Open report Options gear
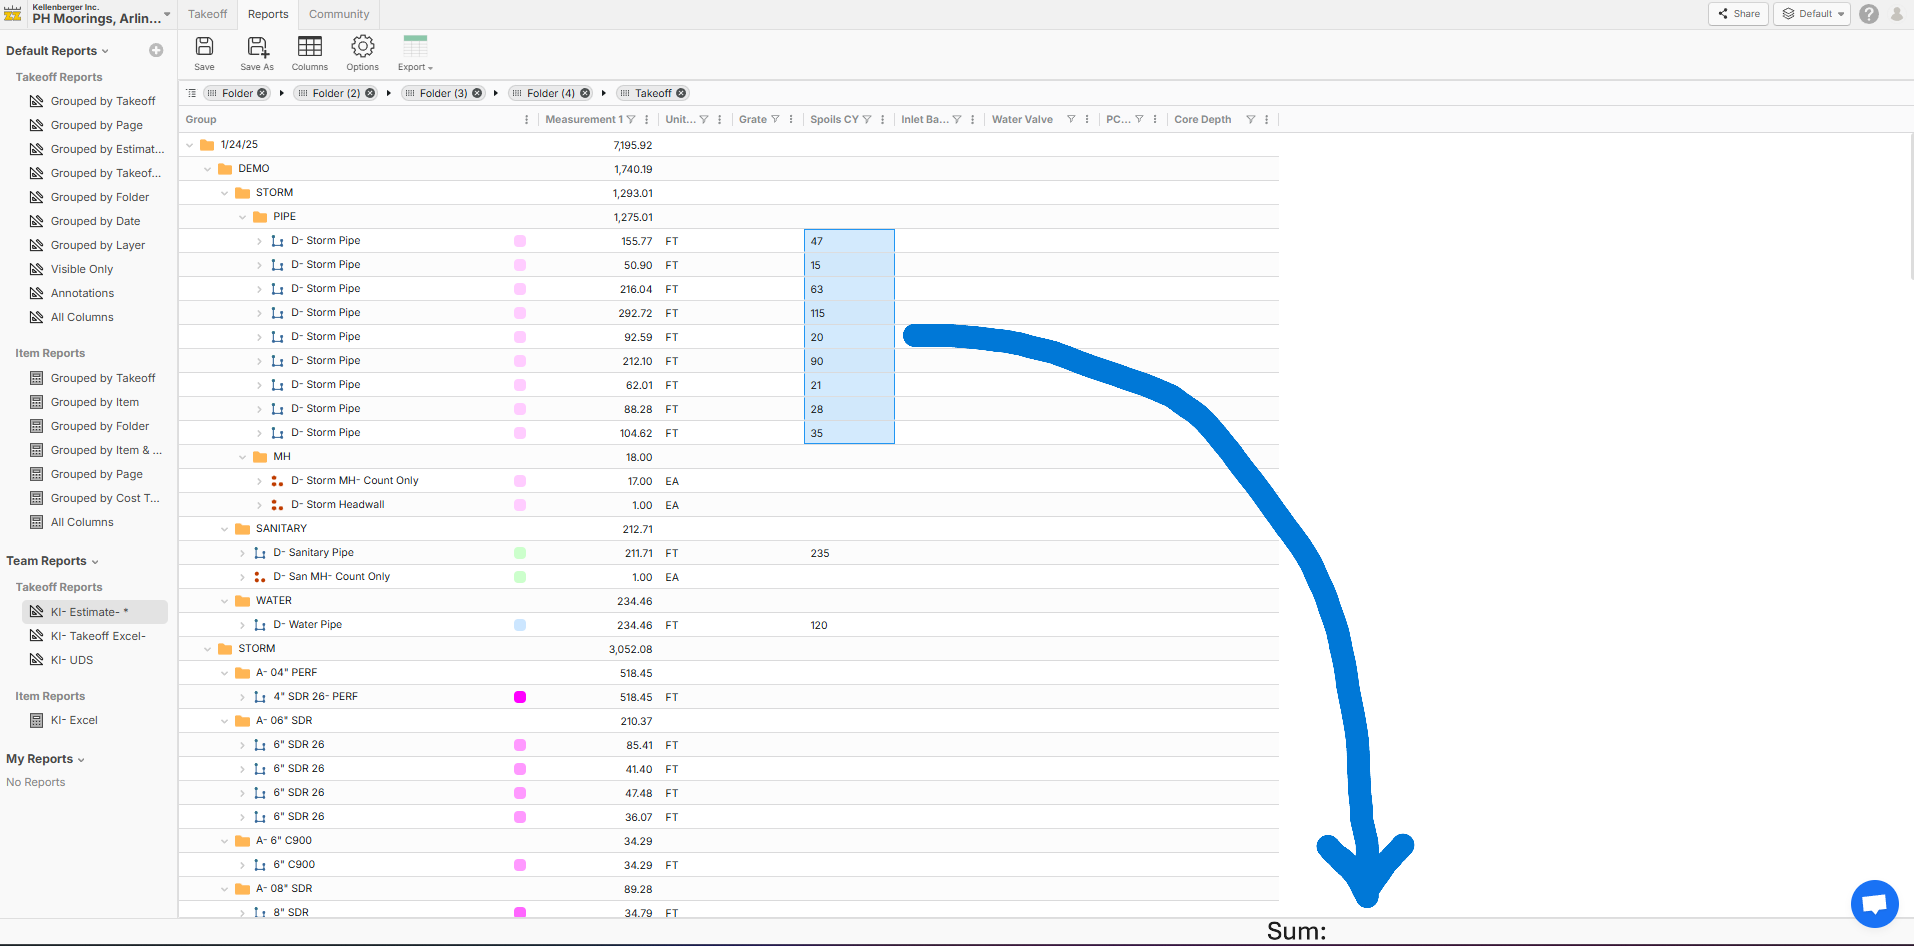The width and height of the screenshot is (1914, 946). tap(362, 53)
